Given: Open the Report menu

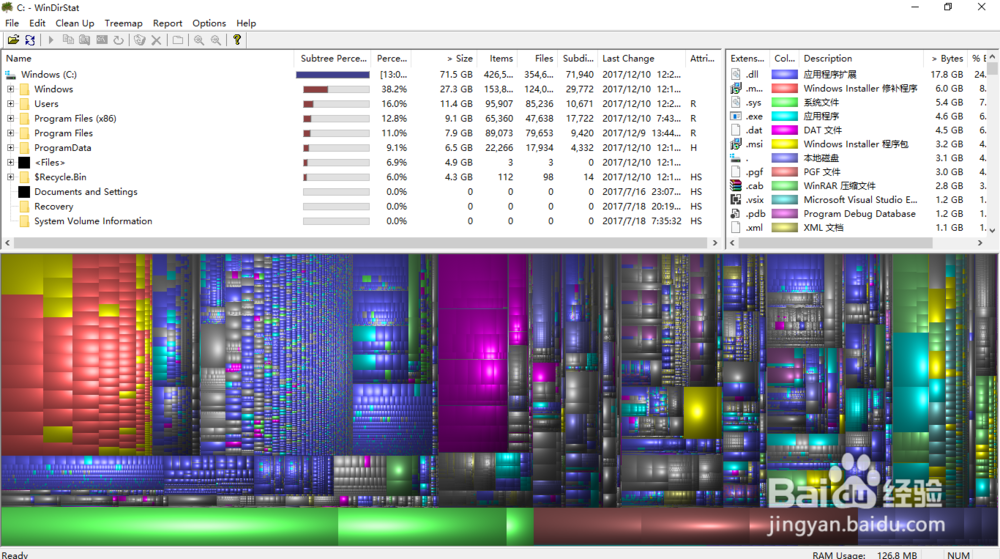Looking at the screenshot, I should tap(168, 23).
